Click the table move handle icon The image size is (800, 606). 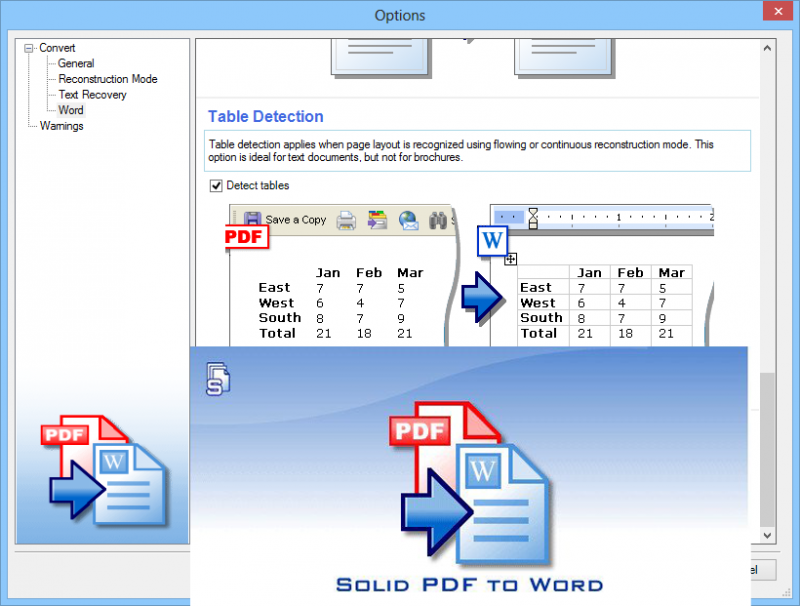(x=511, y=259)
